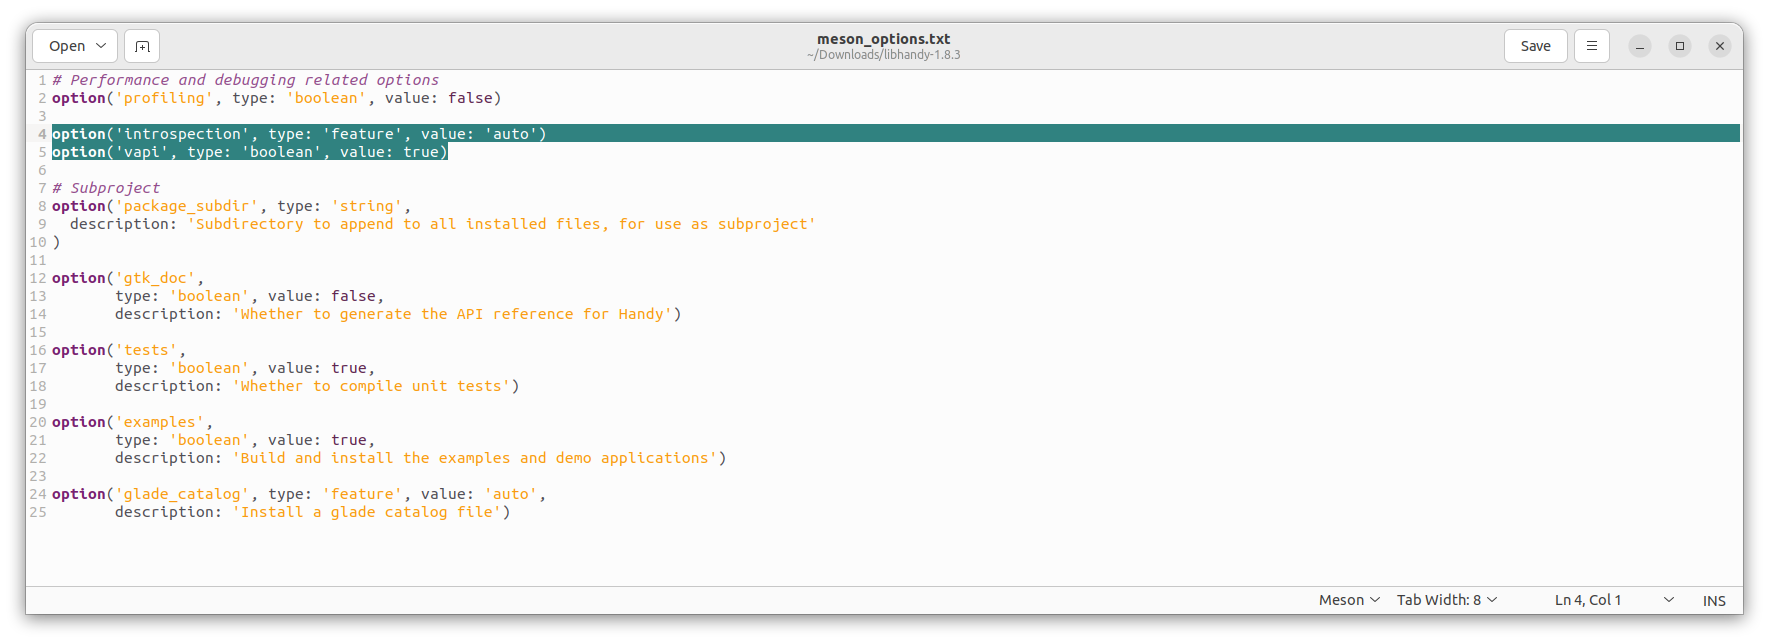Maximize the gedit window
Viewport: 1769px width, 643px height.
(x=1680, y=46)
